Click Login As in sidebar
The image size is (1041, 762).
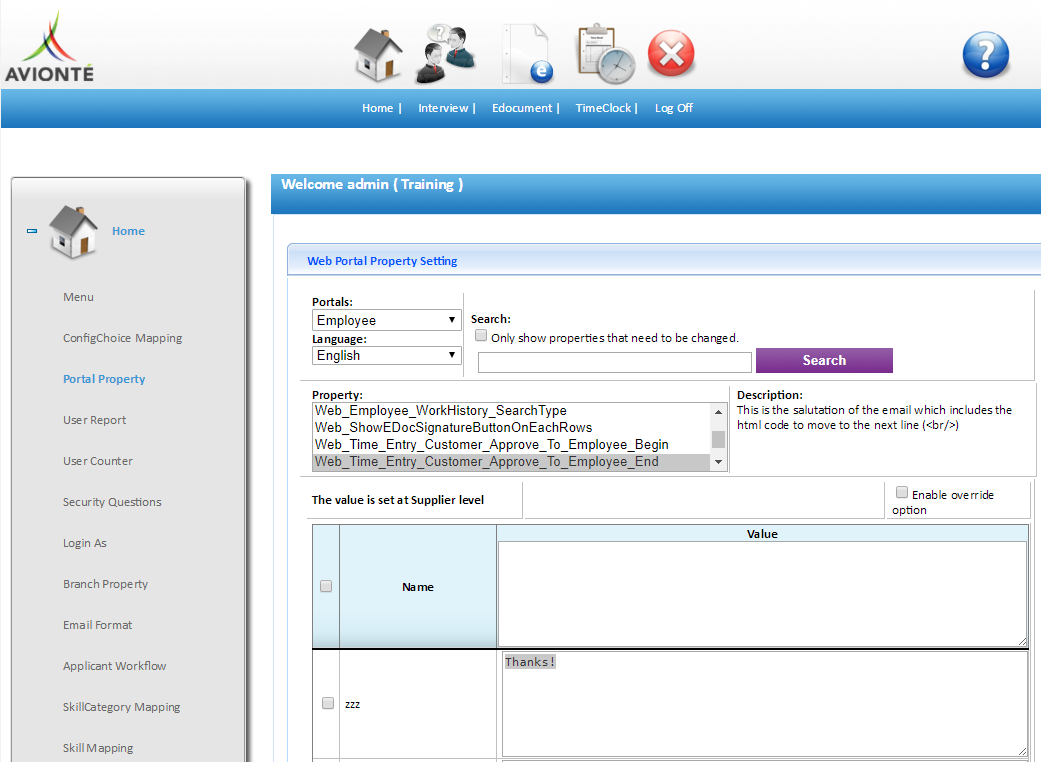(85, 543)
